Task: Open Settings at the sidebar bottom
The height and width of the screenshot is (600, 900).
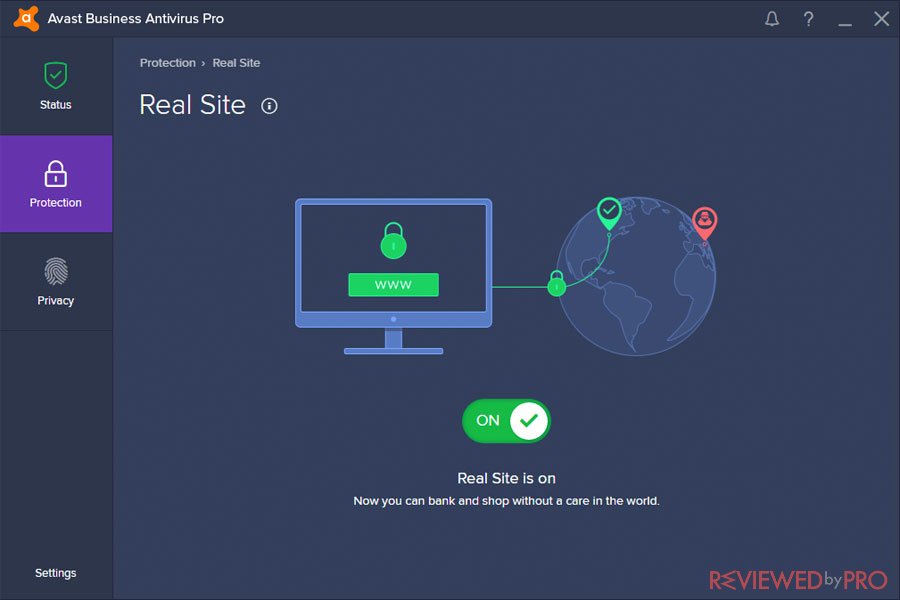Action: (x=56, y=573)
